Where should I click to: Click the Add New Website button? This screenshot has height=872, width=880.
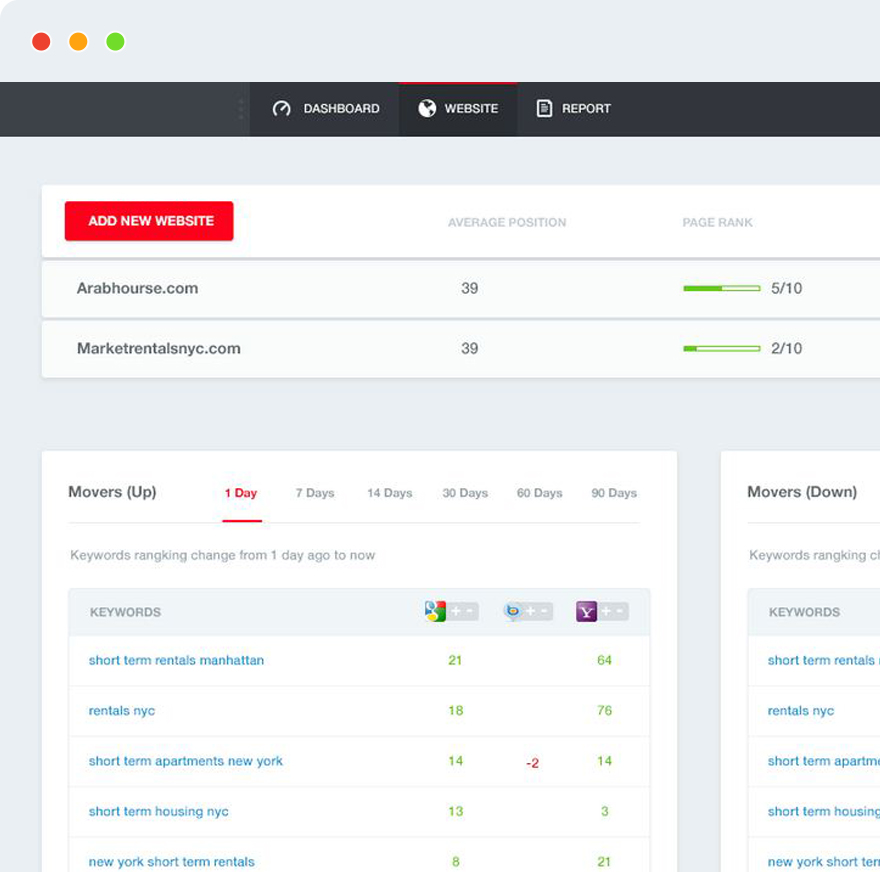pyautogui.click(x=149, y=221)
